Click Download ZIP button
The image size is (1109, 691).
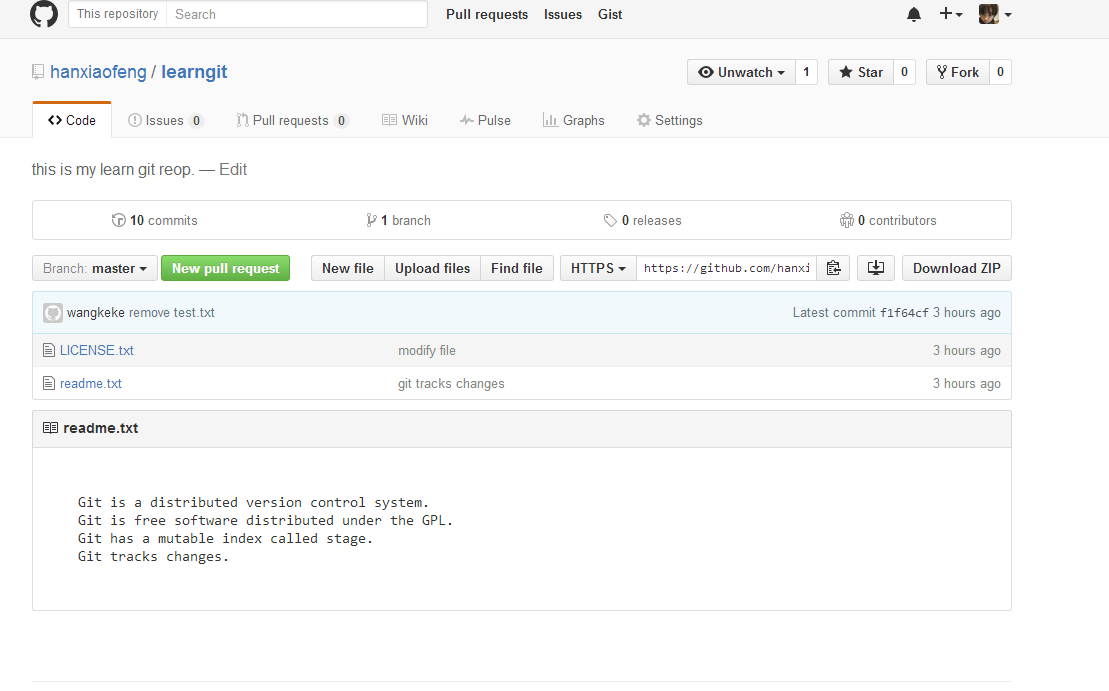click(956, 268)
